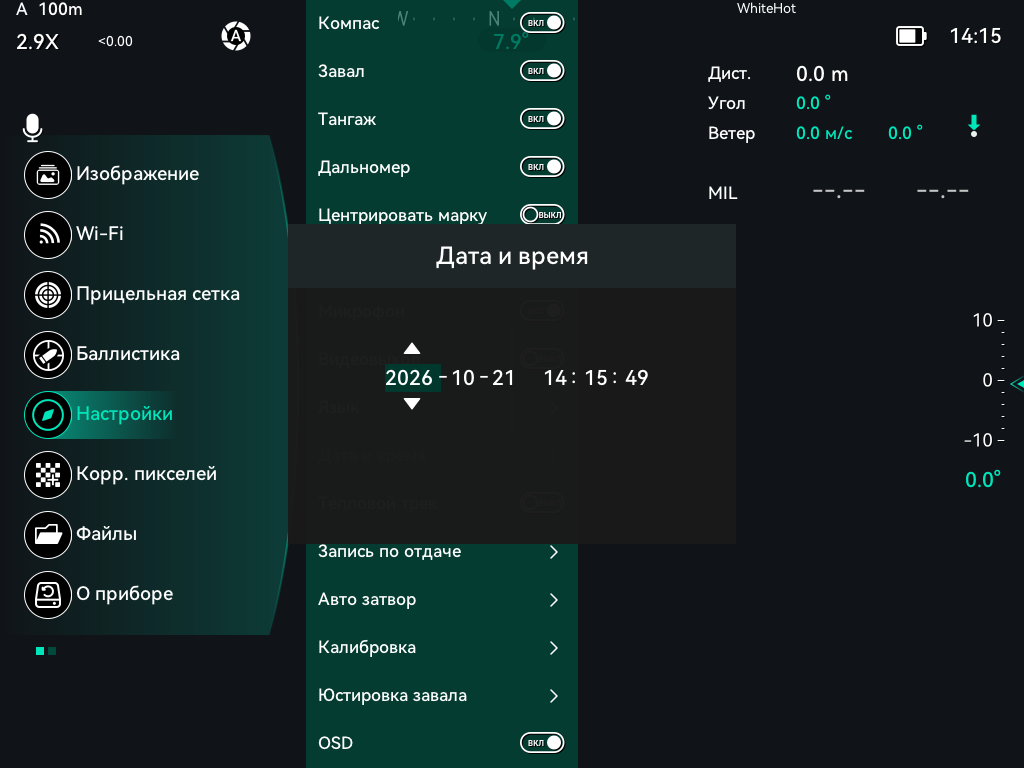Click the MIL label
The image size is (1024, 768).
coord(722,193)
